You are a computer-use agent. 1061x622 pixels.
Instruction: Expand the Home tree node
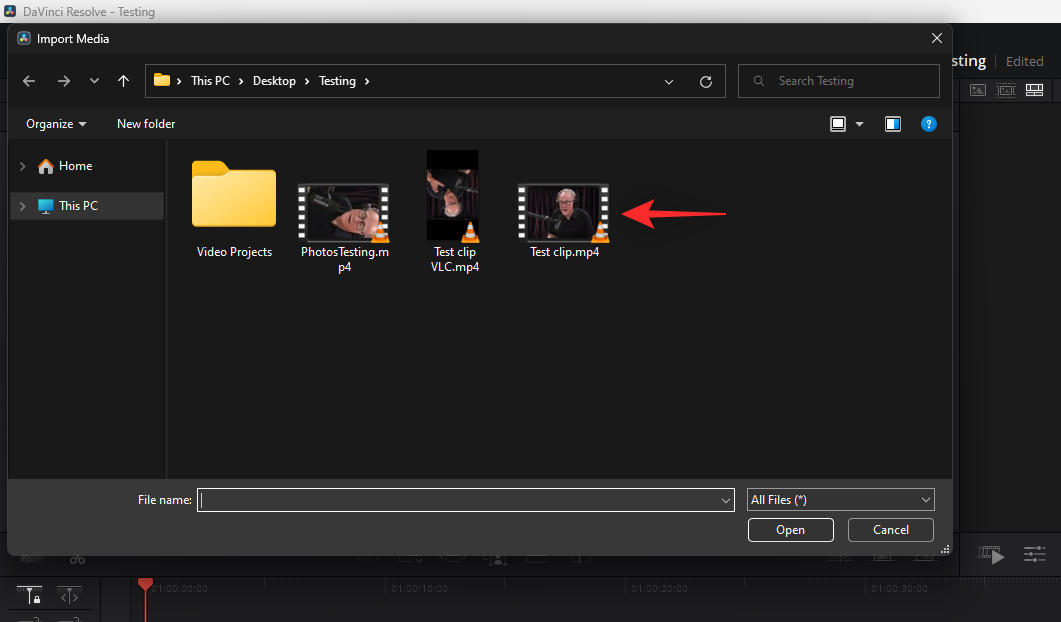(22, 166)
